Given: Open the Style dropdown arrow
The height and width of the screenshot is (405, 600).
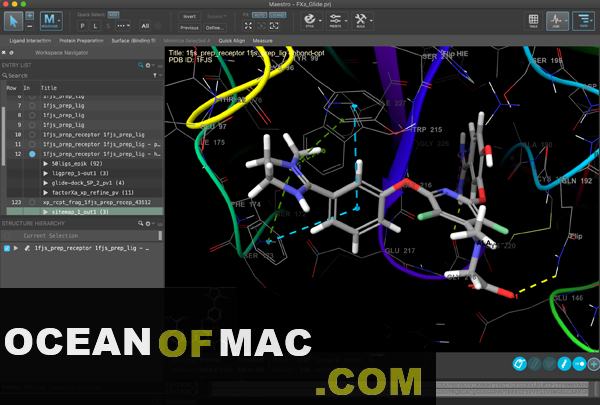Looking at the screenshot, I should click(x=320, y=20).
